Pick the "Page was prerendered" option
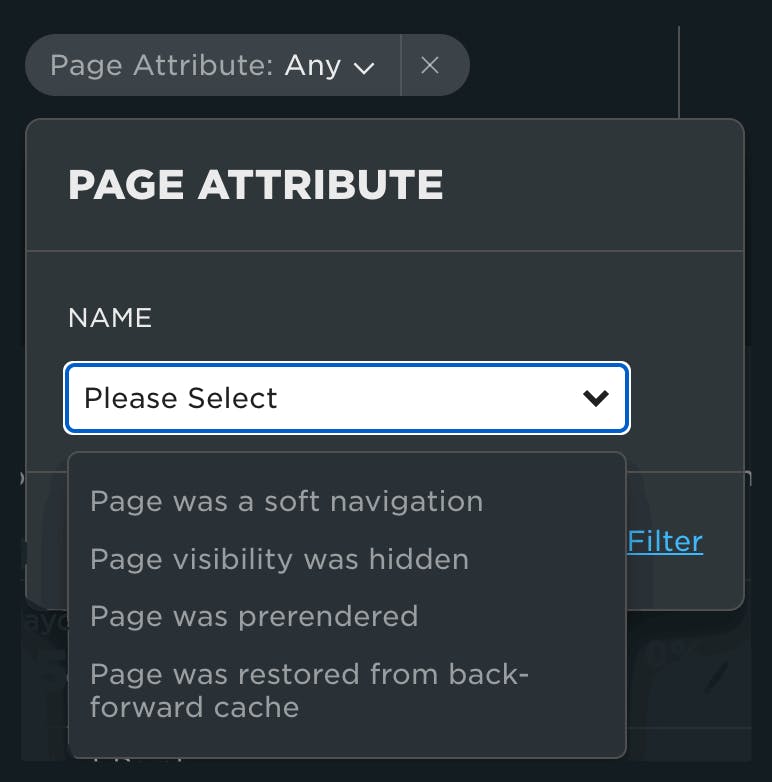The width and height of the screenshot is (772, 782). pos(254,615)
